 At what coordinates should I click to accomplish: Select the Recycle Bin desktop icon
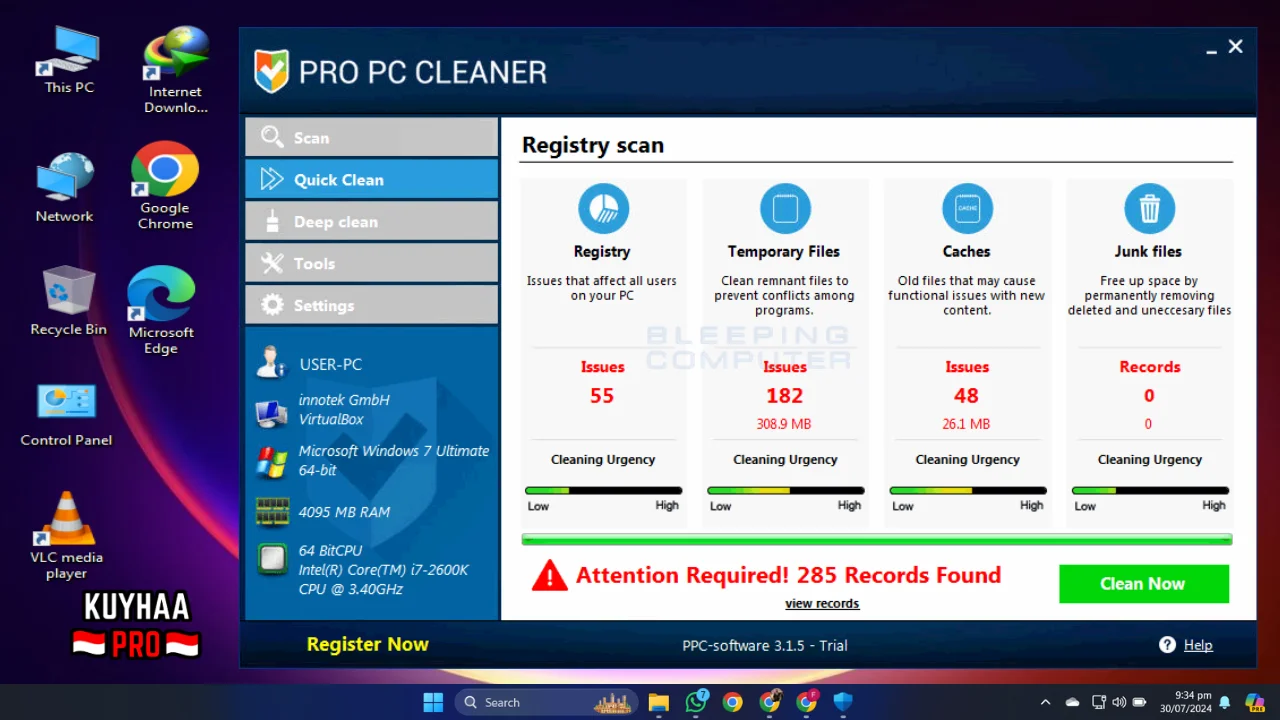point(68,300)
